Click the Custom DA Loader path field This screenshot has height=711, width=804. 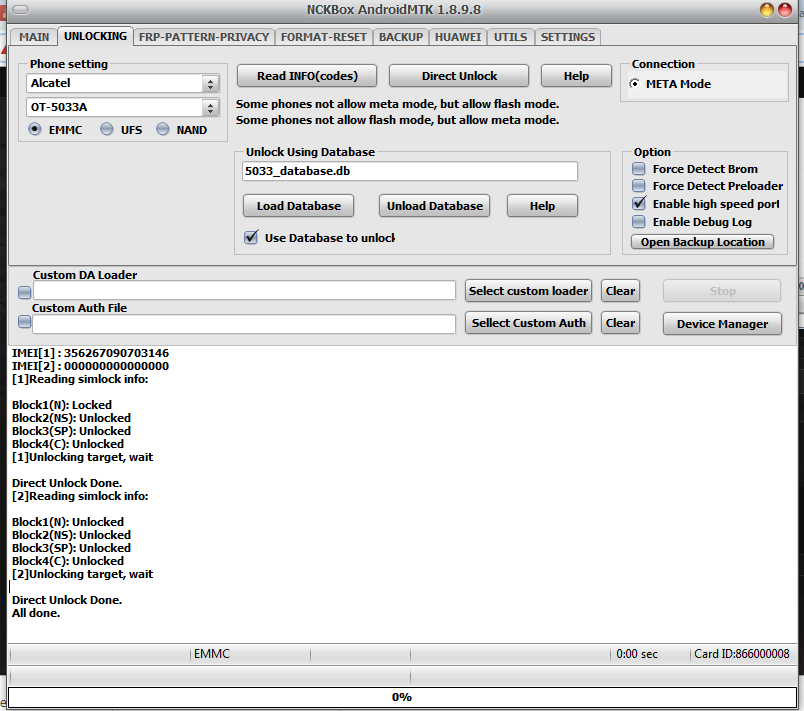(x=244, y=291)
